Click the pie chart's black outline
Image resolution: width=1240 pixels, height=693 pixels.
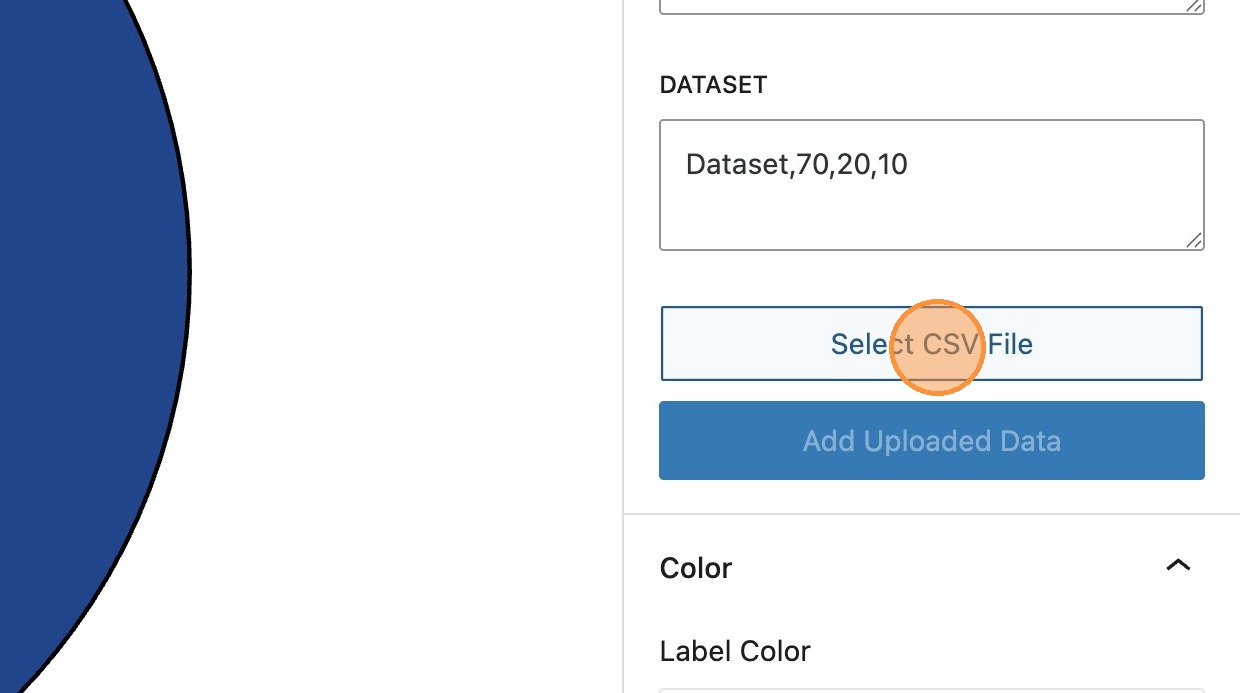coord(190,270)
